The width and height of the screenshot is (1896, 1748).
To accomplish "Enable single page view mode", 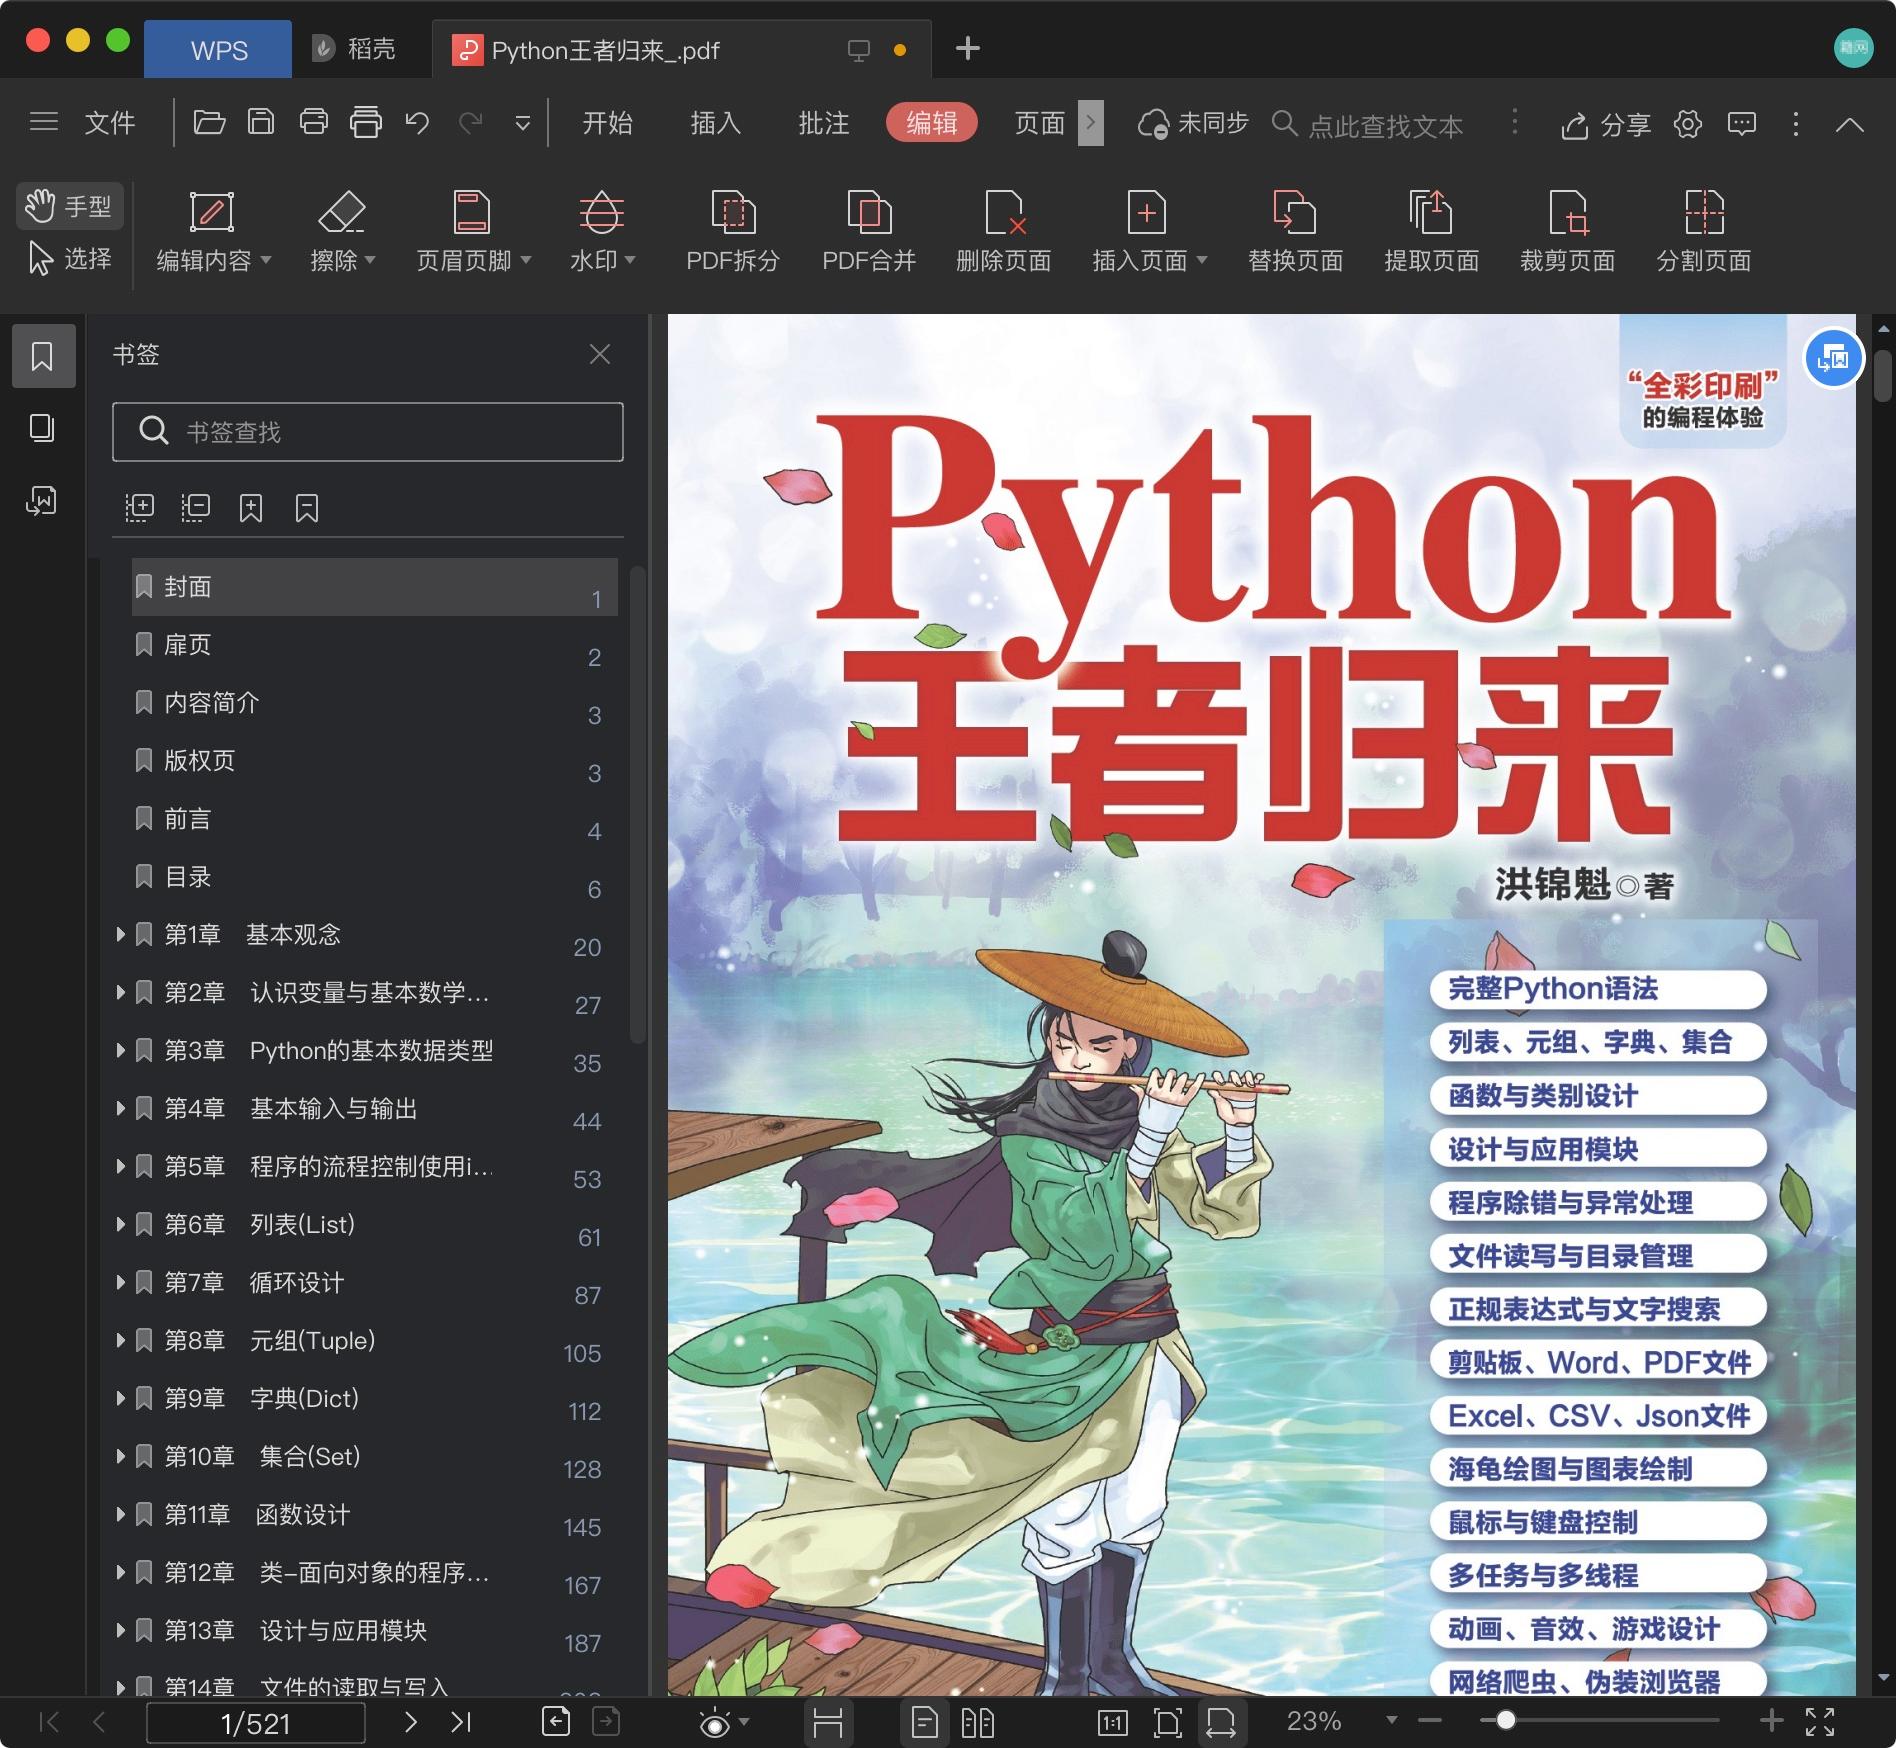I will (925, 1721).
